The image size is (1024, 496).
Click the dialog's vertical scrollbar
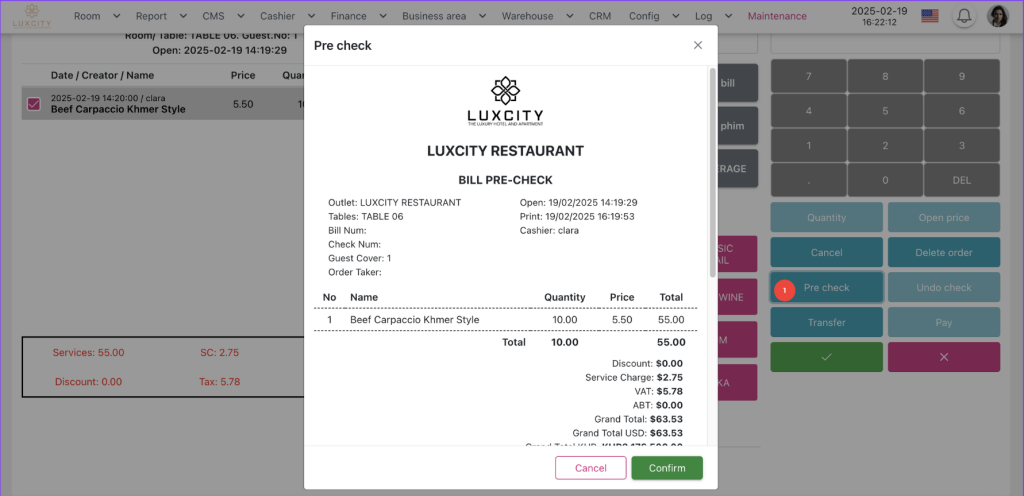pyautogui.click(x=712, y=170)
